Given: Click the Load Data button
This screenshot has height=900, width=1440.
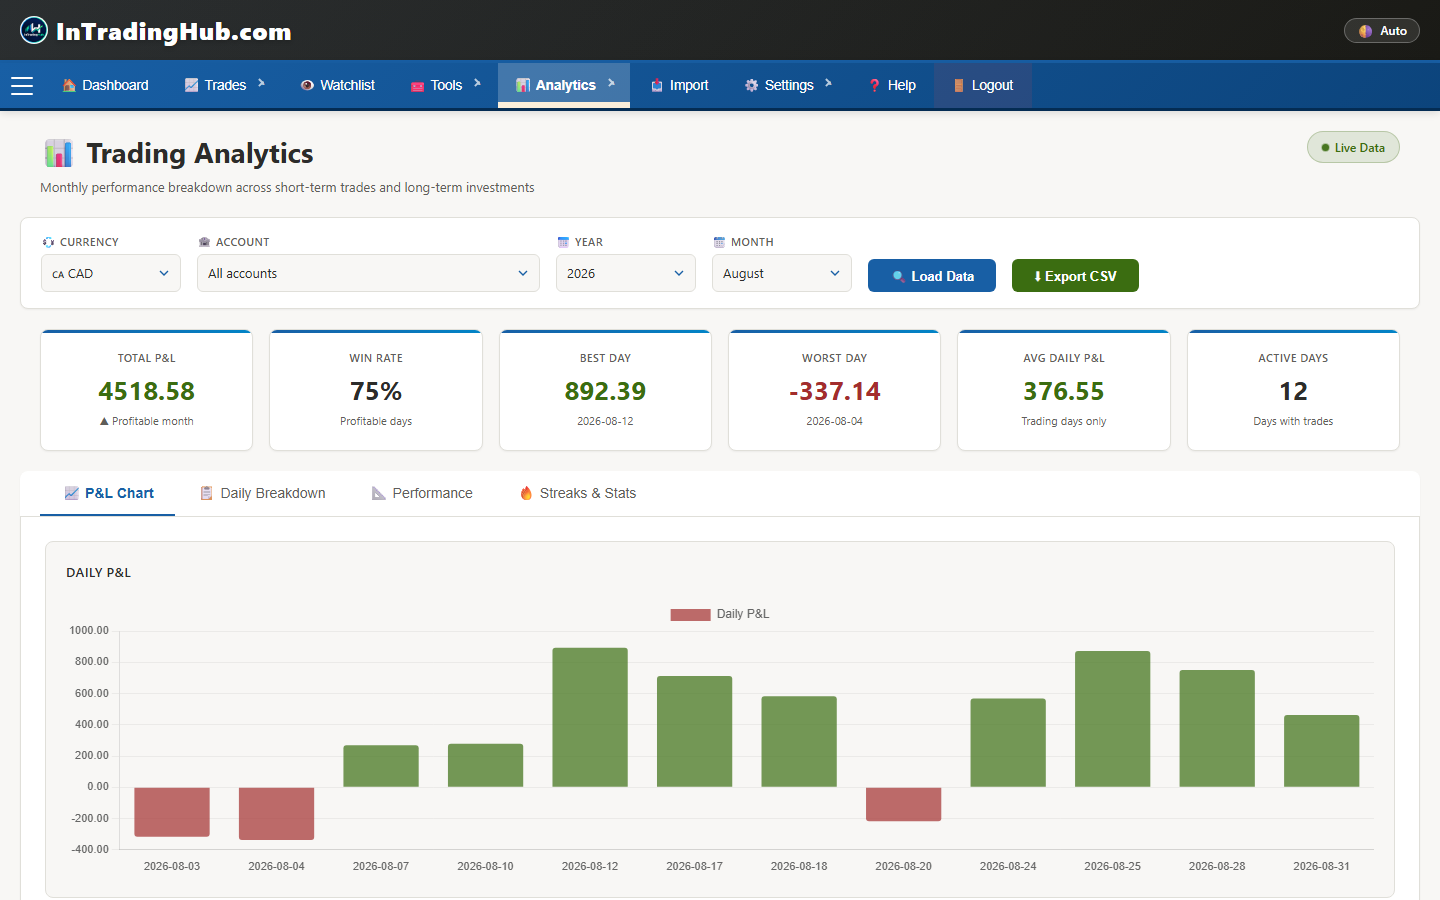Looking at the screenshot, I should coord(932,276).
